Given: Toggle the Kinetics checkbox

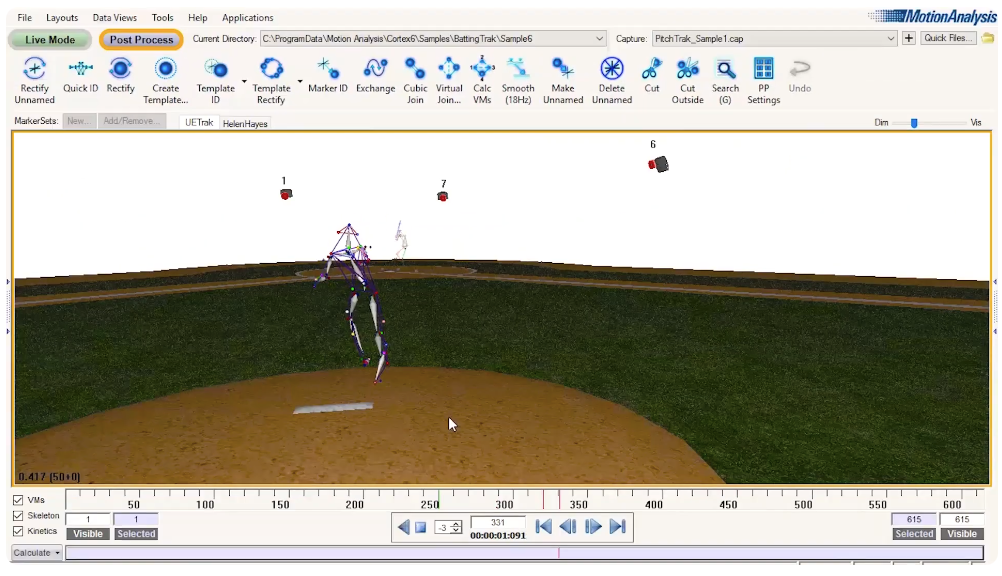Looking at the screenshot, I should pyautogui.click(x=17, y=531).
